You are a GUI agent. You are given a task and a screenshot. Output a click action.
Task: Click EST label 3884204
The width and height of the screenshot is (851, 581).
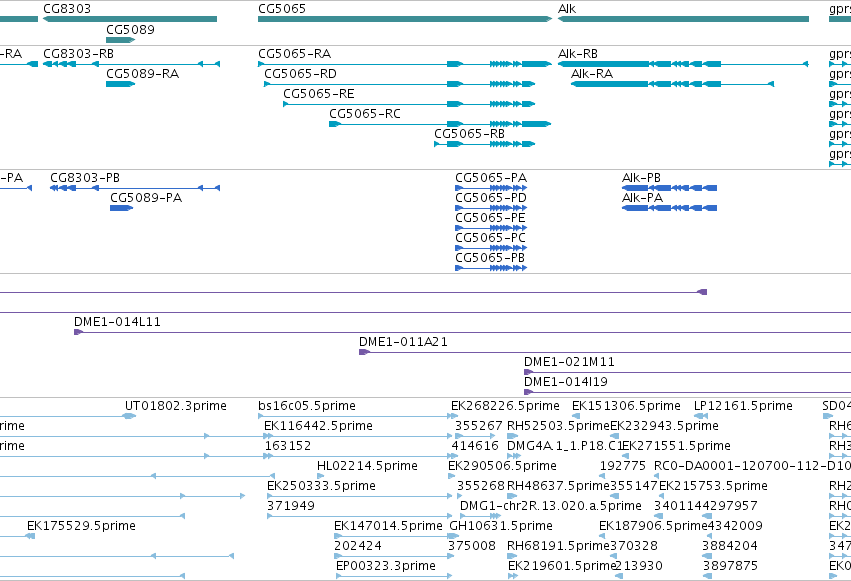[x=729, y=546]
